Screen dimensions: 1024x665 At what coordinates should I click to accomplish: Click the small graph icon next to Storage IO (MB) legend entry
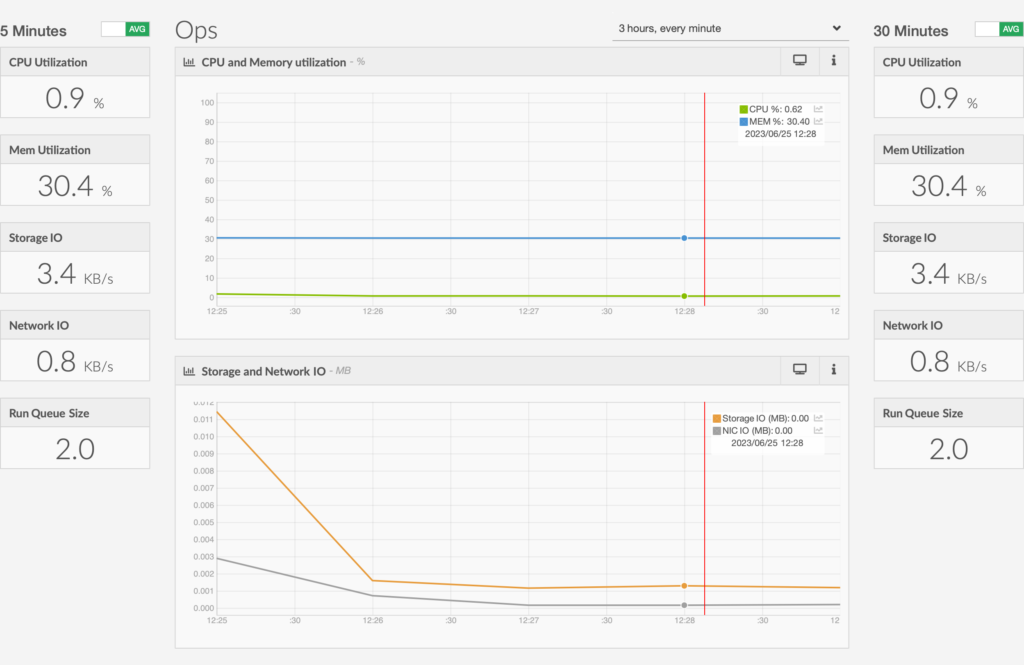(x=818, y=418)
